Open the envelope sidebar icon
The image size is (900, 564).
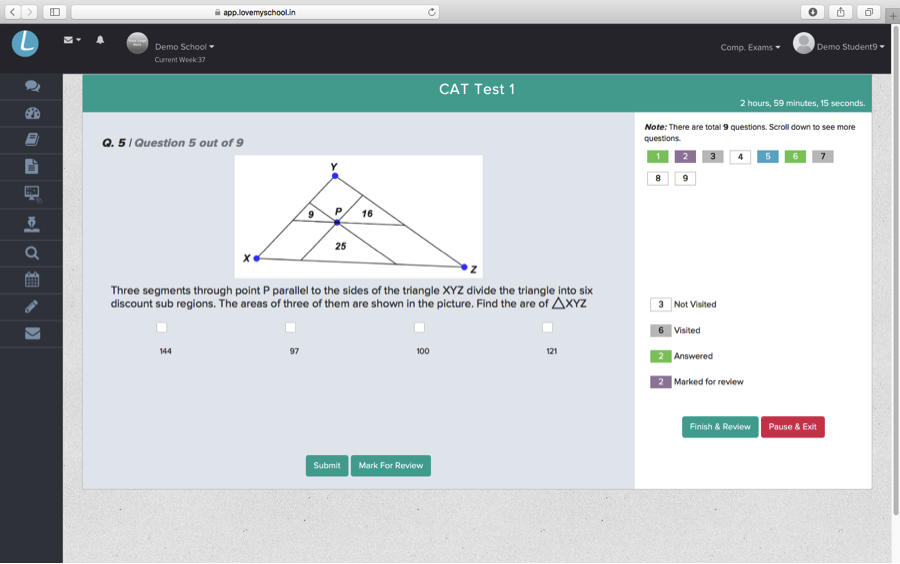click(x=32, y=333)
